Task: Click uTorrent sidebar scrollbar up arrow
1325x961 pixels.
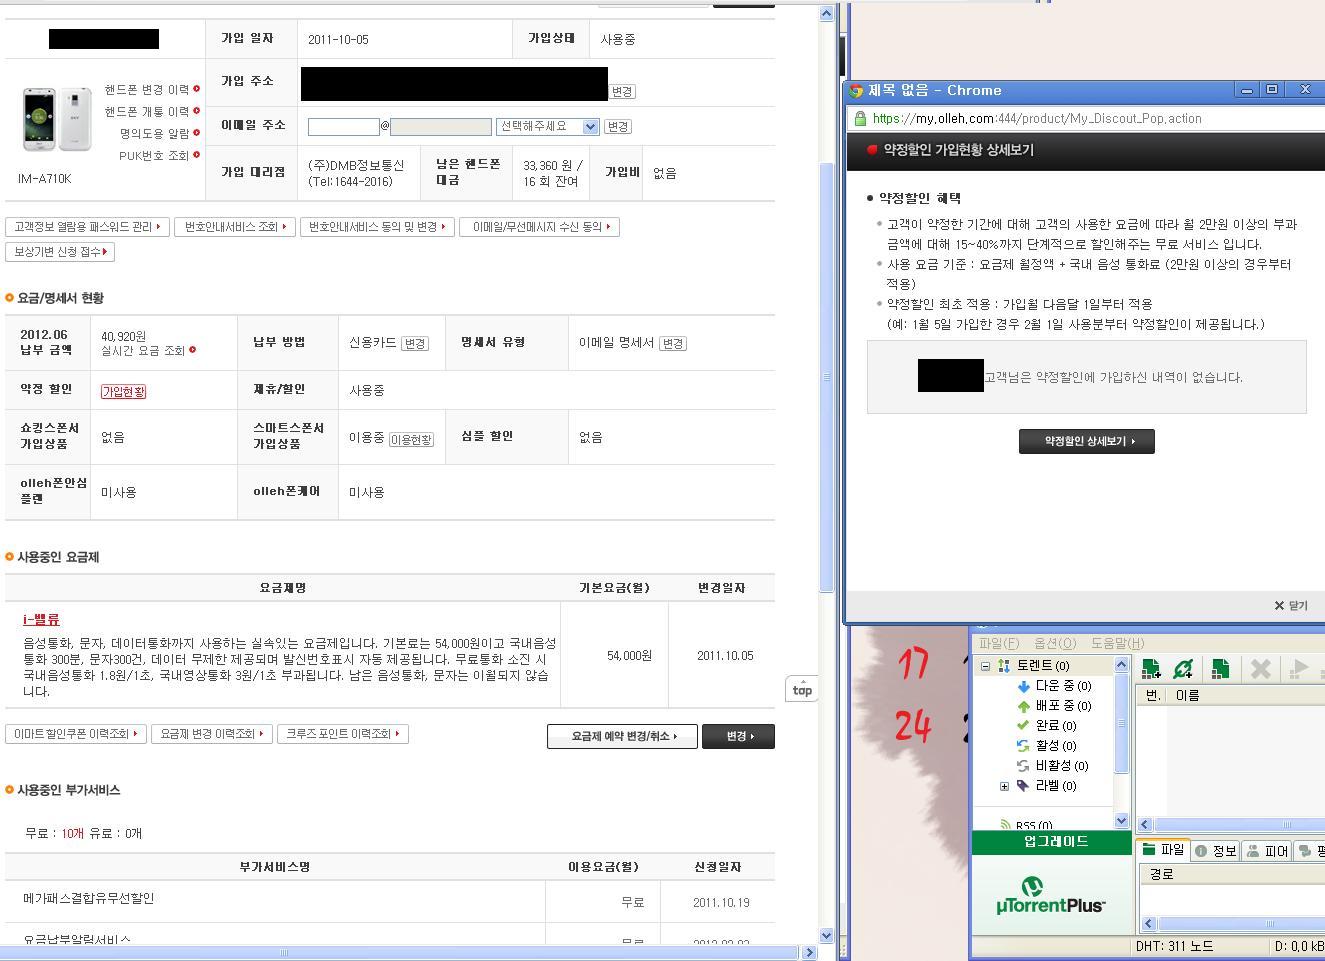Action: 1121,665
